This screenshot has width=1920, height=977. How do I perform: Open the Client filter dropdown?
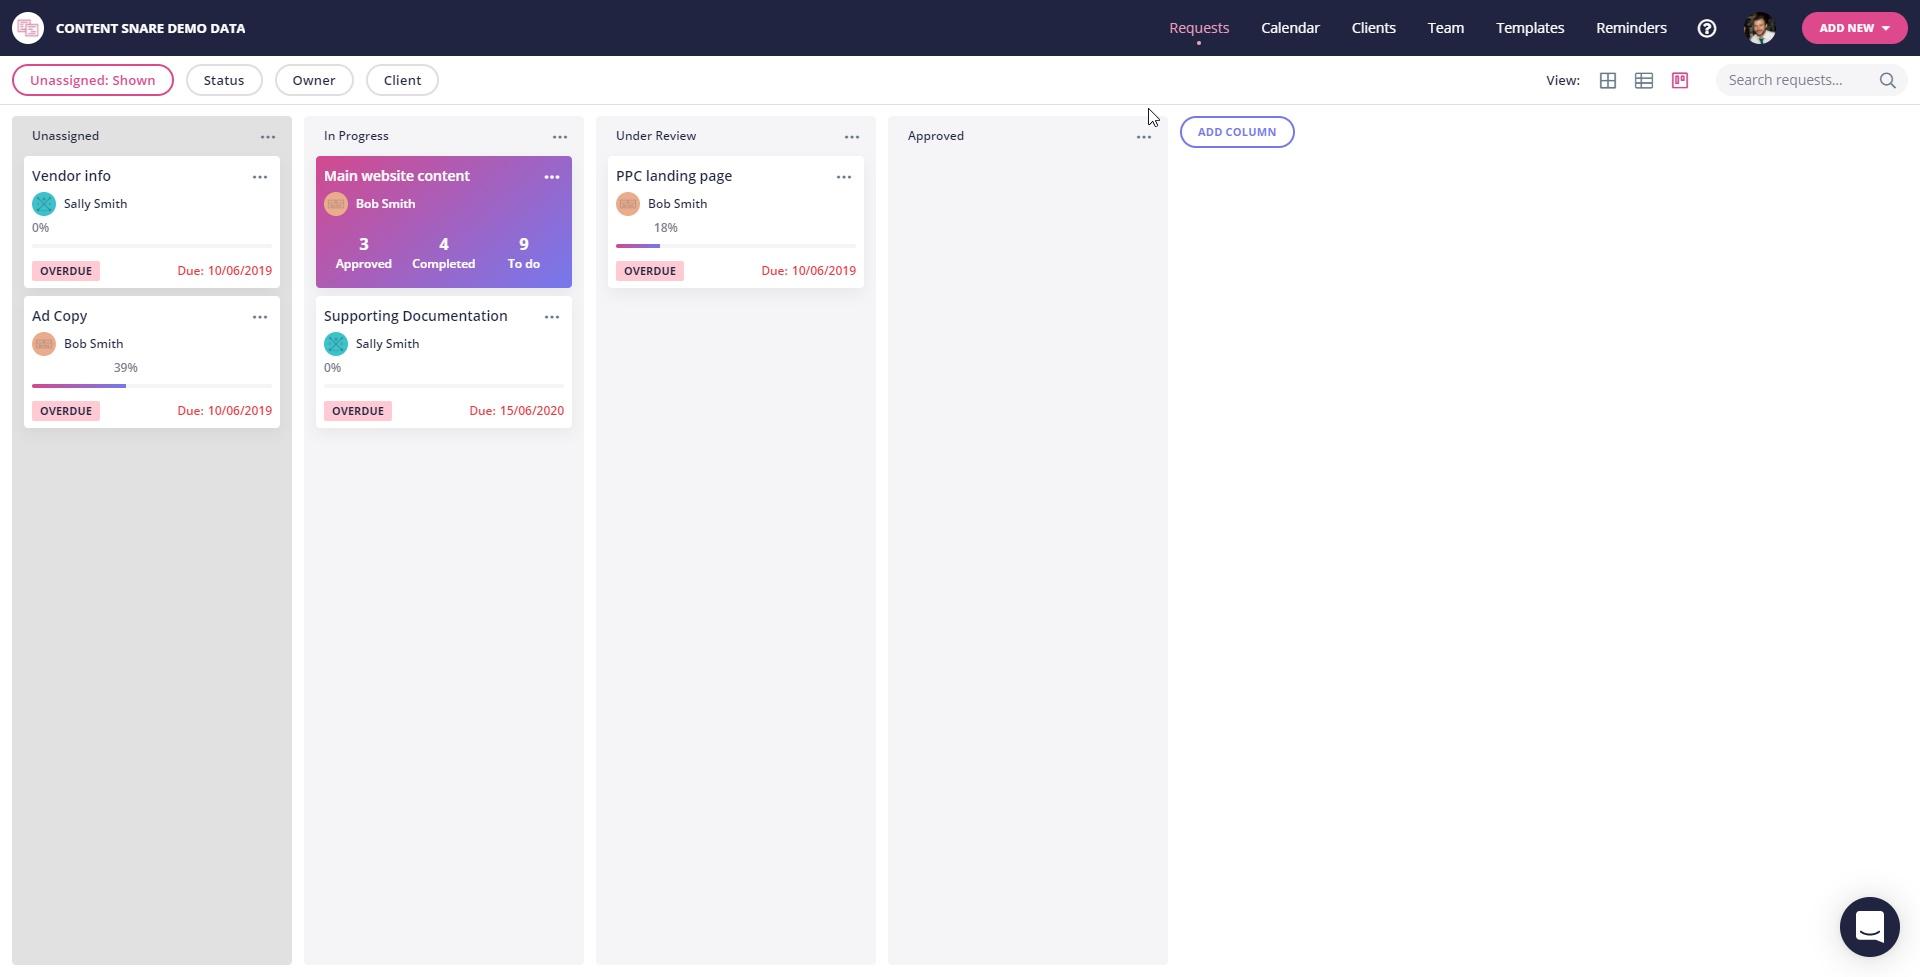[402, 80]
